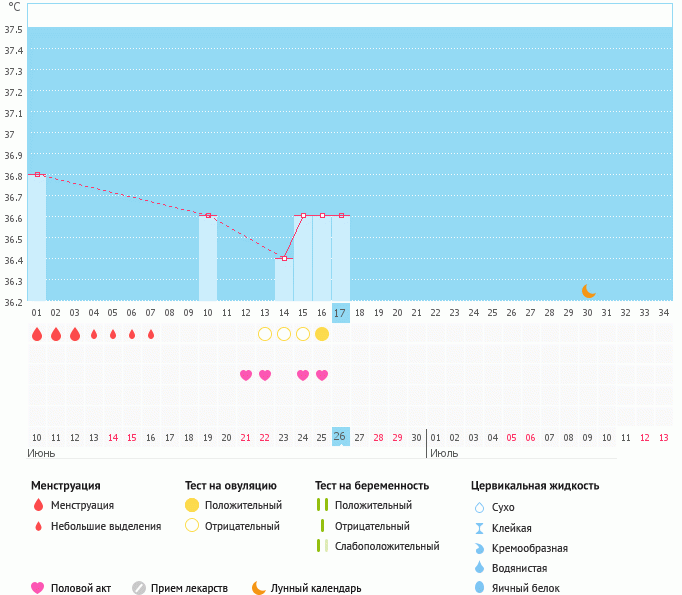The image size is (682, 595).
Task: Click the Положительный pregnancy test legend icon
Action: (322, 506)
